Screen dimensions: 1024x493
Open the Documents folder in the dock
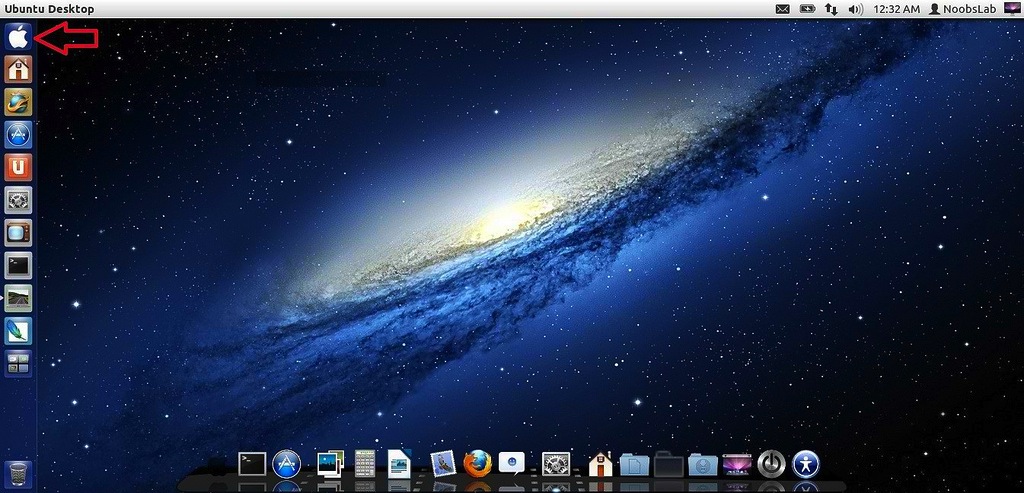coord(634,465)
